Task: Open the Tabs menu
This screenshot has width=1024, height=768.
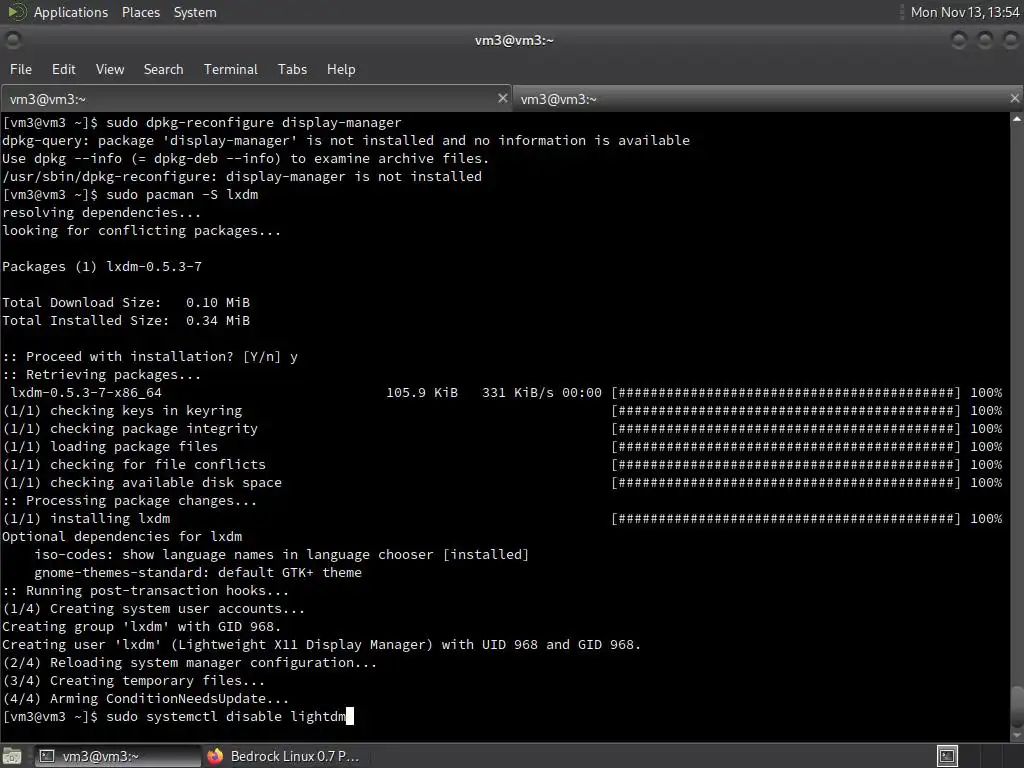Action: point(292,69)
